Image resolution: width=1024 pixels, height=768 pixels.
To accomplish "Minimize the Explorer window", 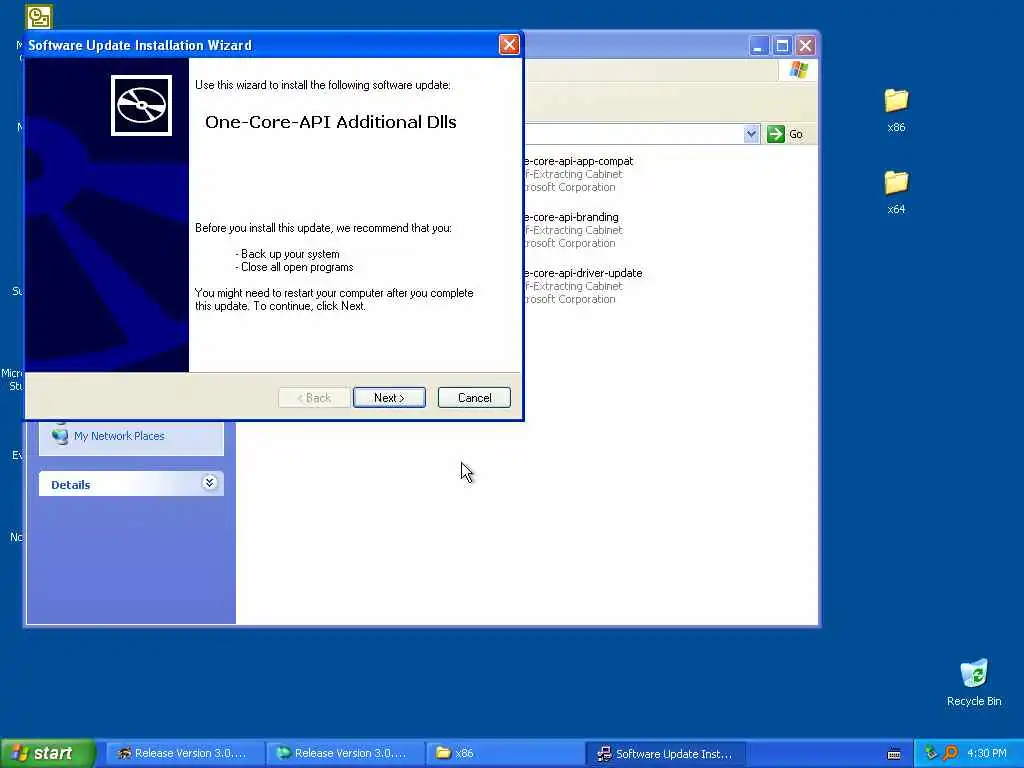I will [x=758, y=46].
